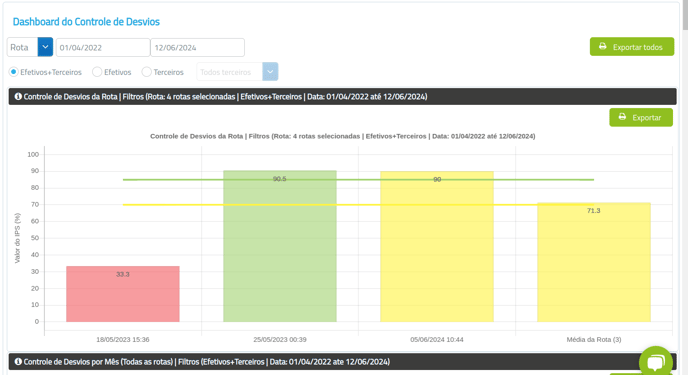688x375 pixels.
Task: Click the Controle de Desvios por Mês header bar
Action: click(343, 362)
